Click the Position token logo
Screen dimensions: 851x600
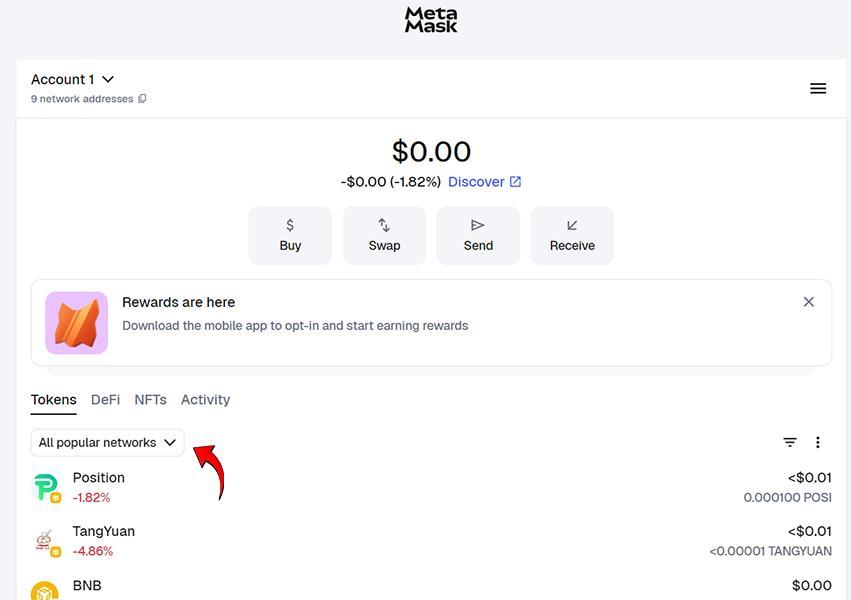point(45,486)
